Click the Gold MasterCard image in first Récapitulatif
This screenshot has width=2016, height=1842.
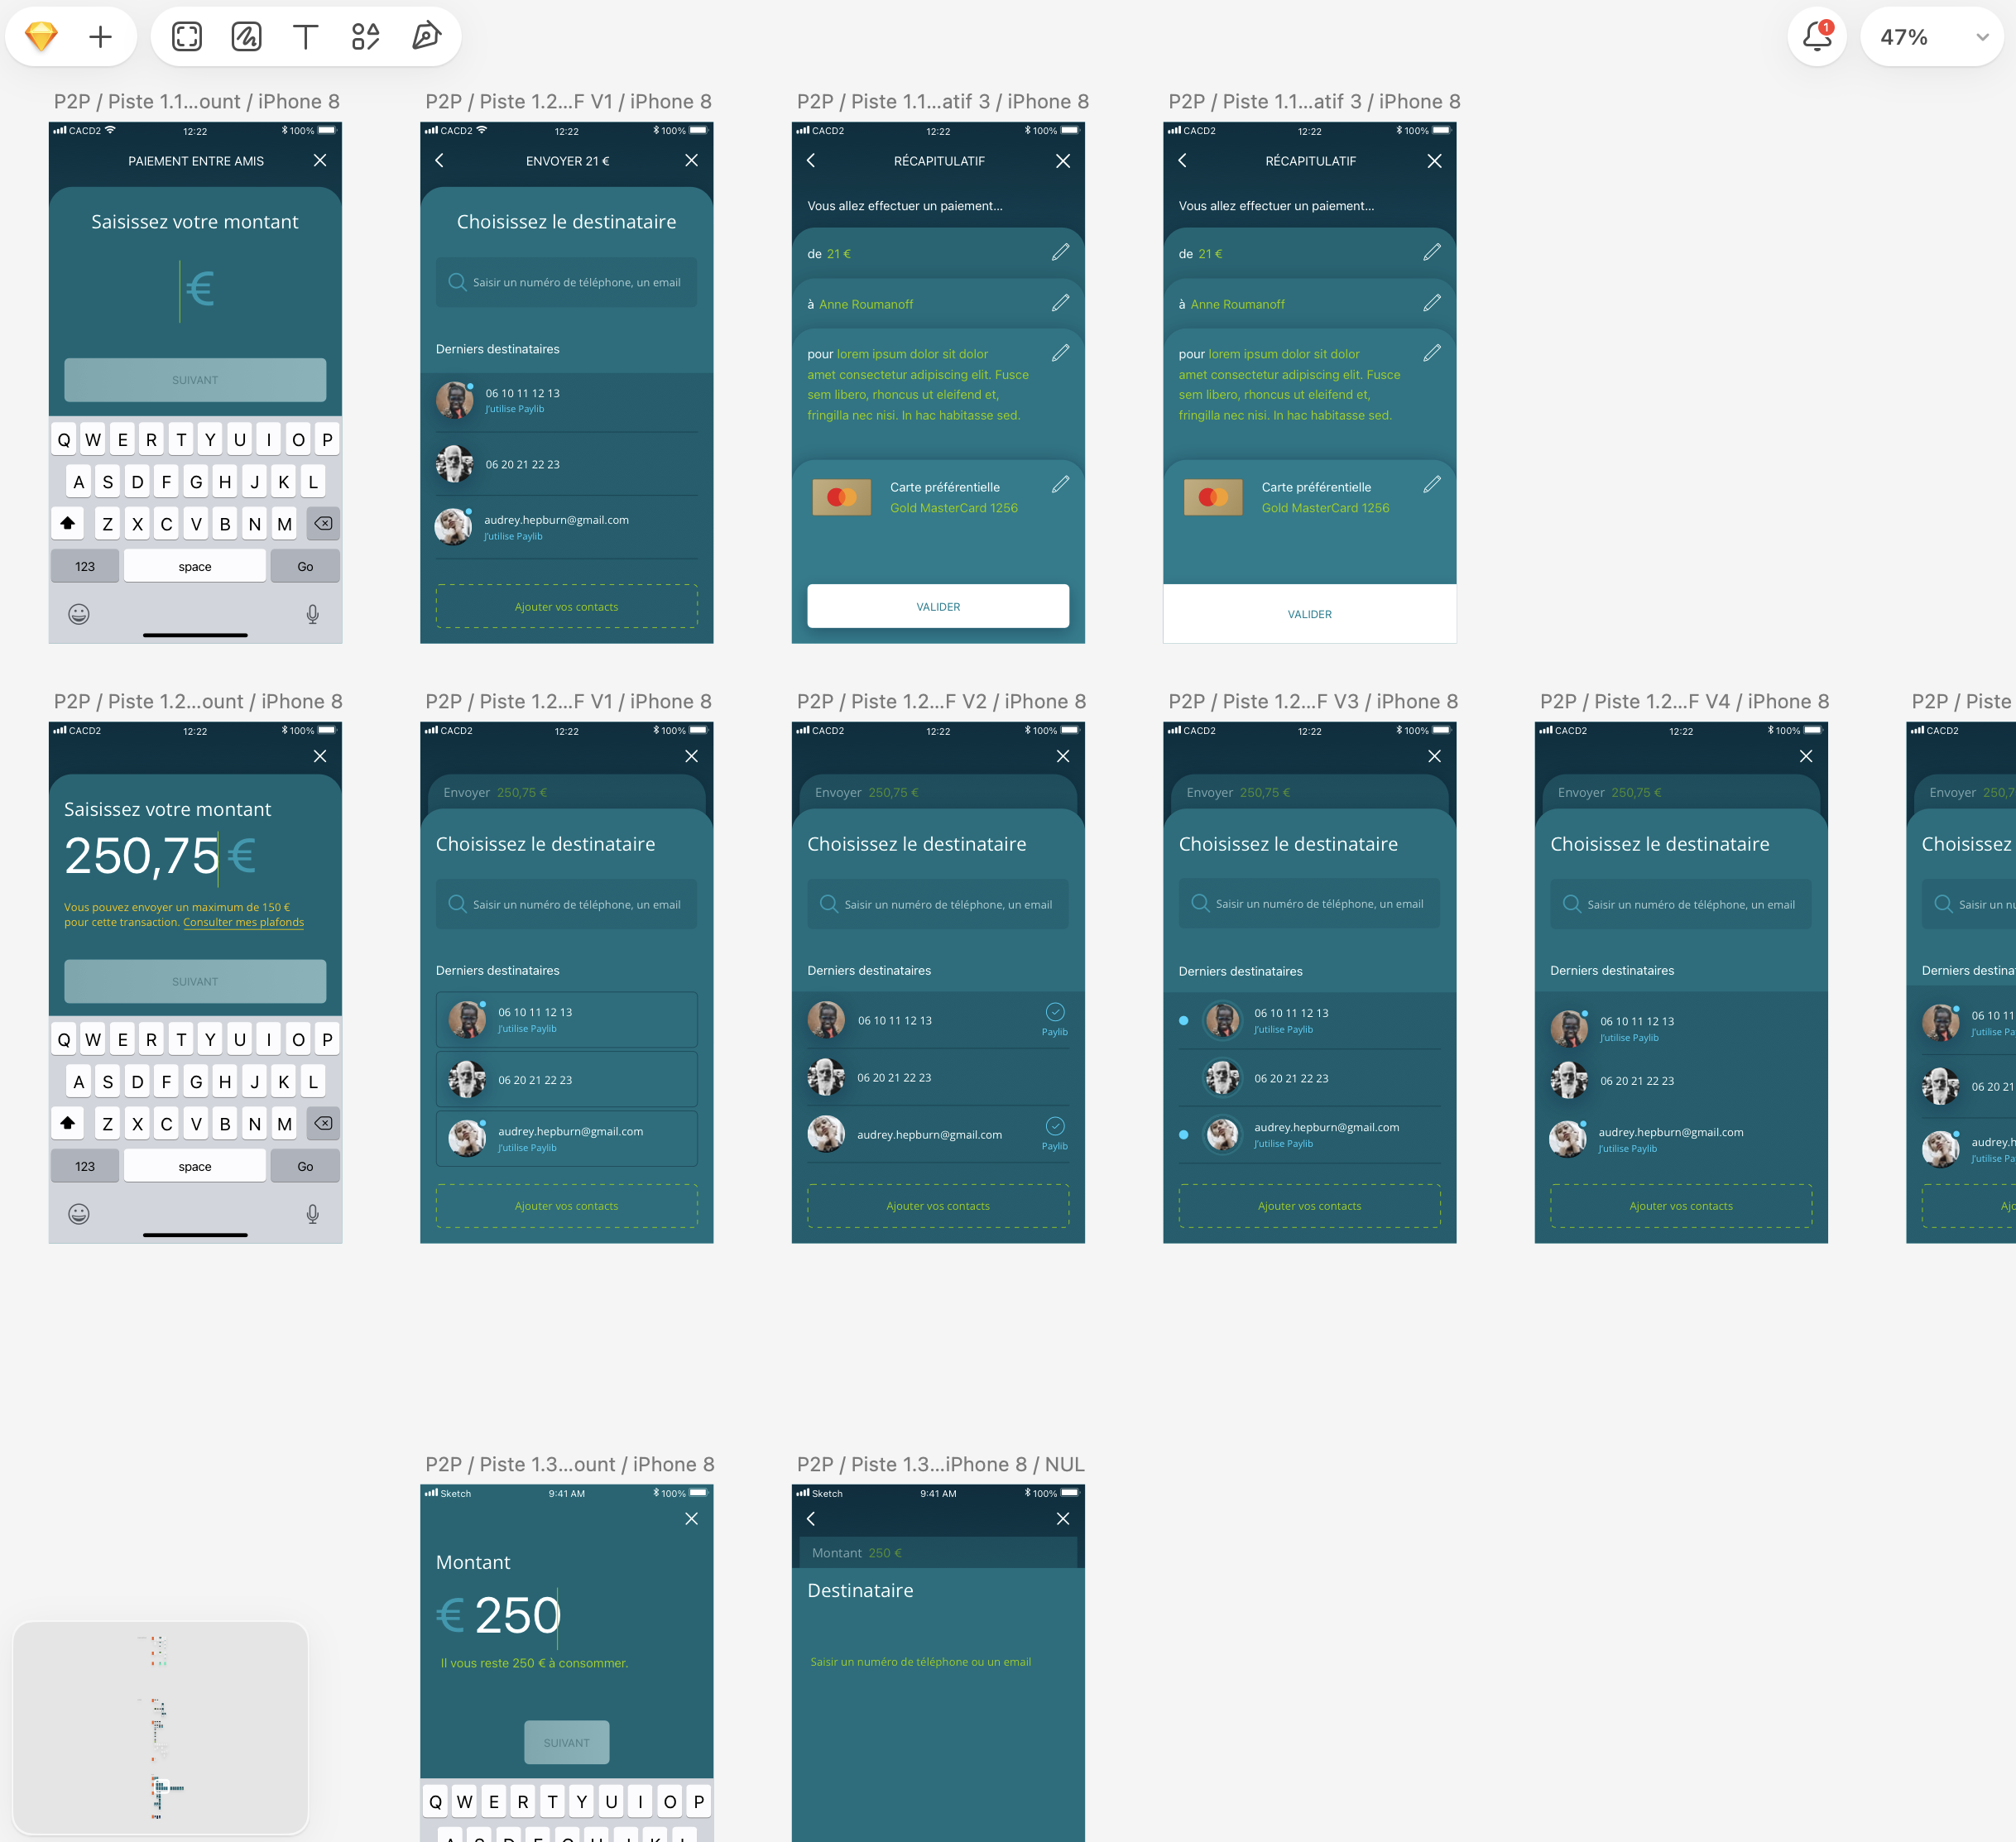tap(841, 497)
